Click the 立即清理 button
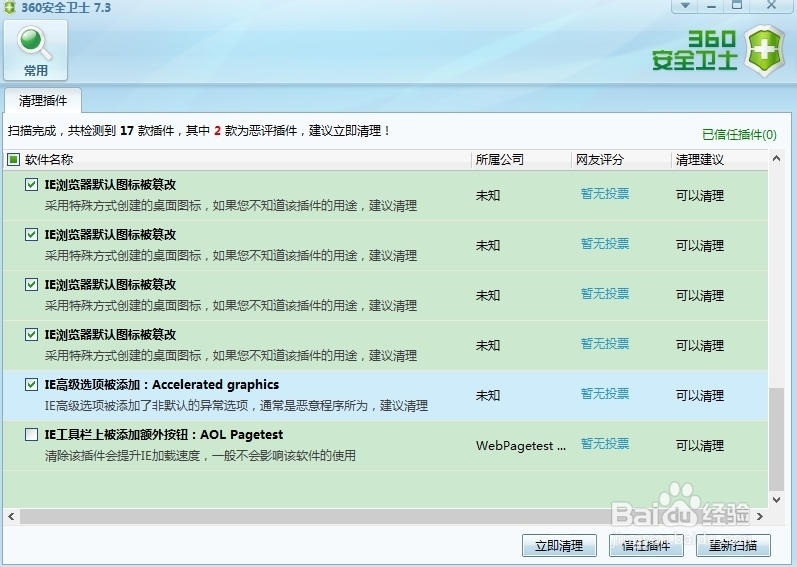This screenshot has width=797, height=567. [559, 546]
